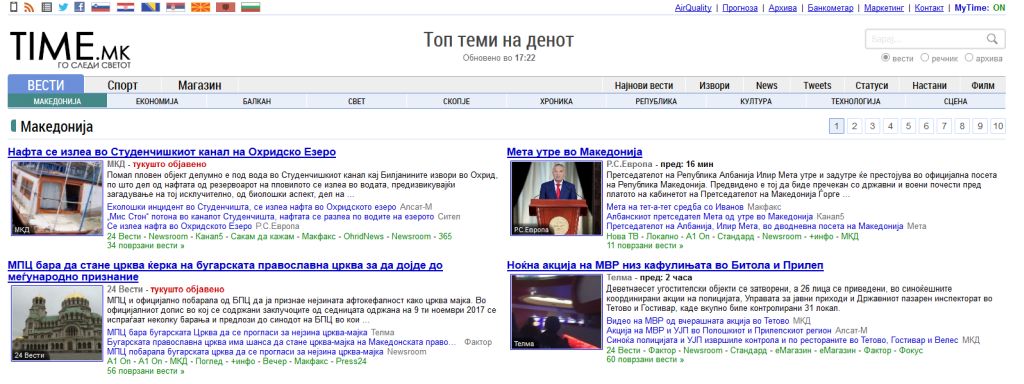Open the Архива top link
The image size is (1024, 384).
tap(782, 8)
